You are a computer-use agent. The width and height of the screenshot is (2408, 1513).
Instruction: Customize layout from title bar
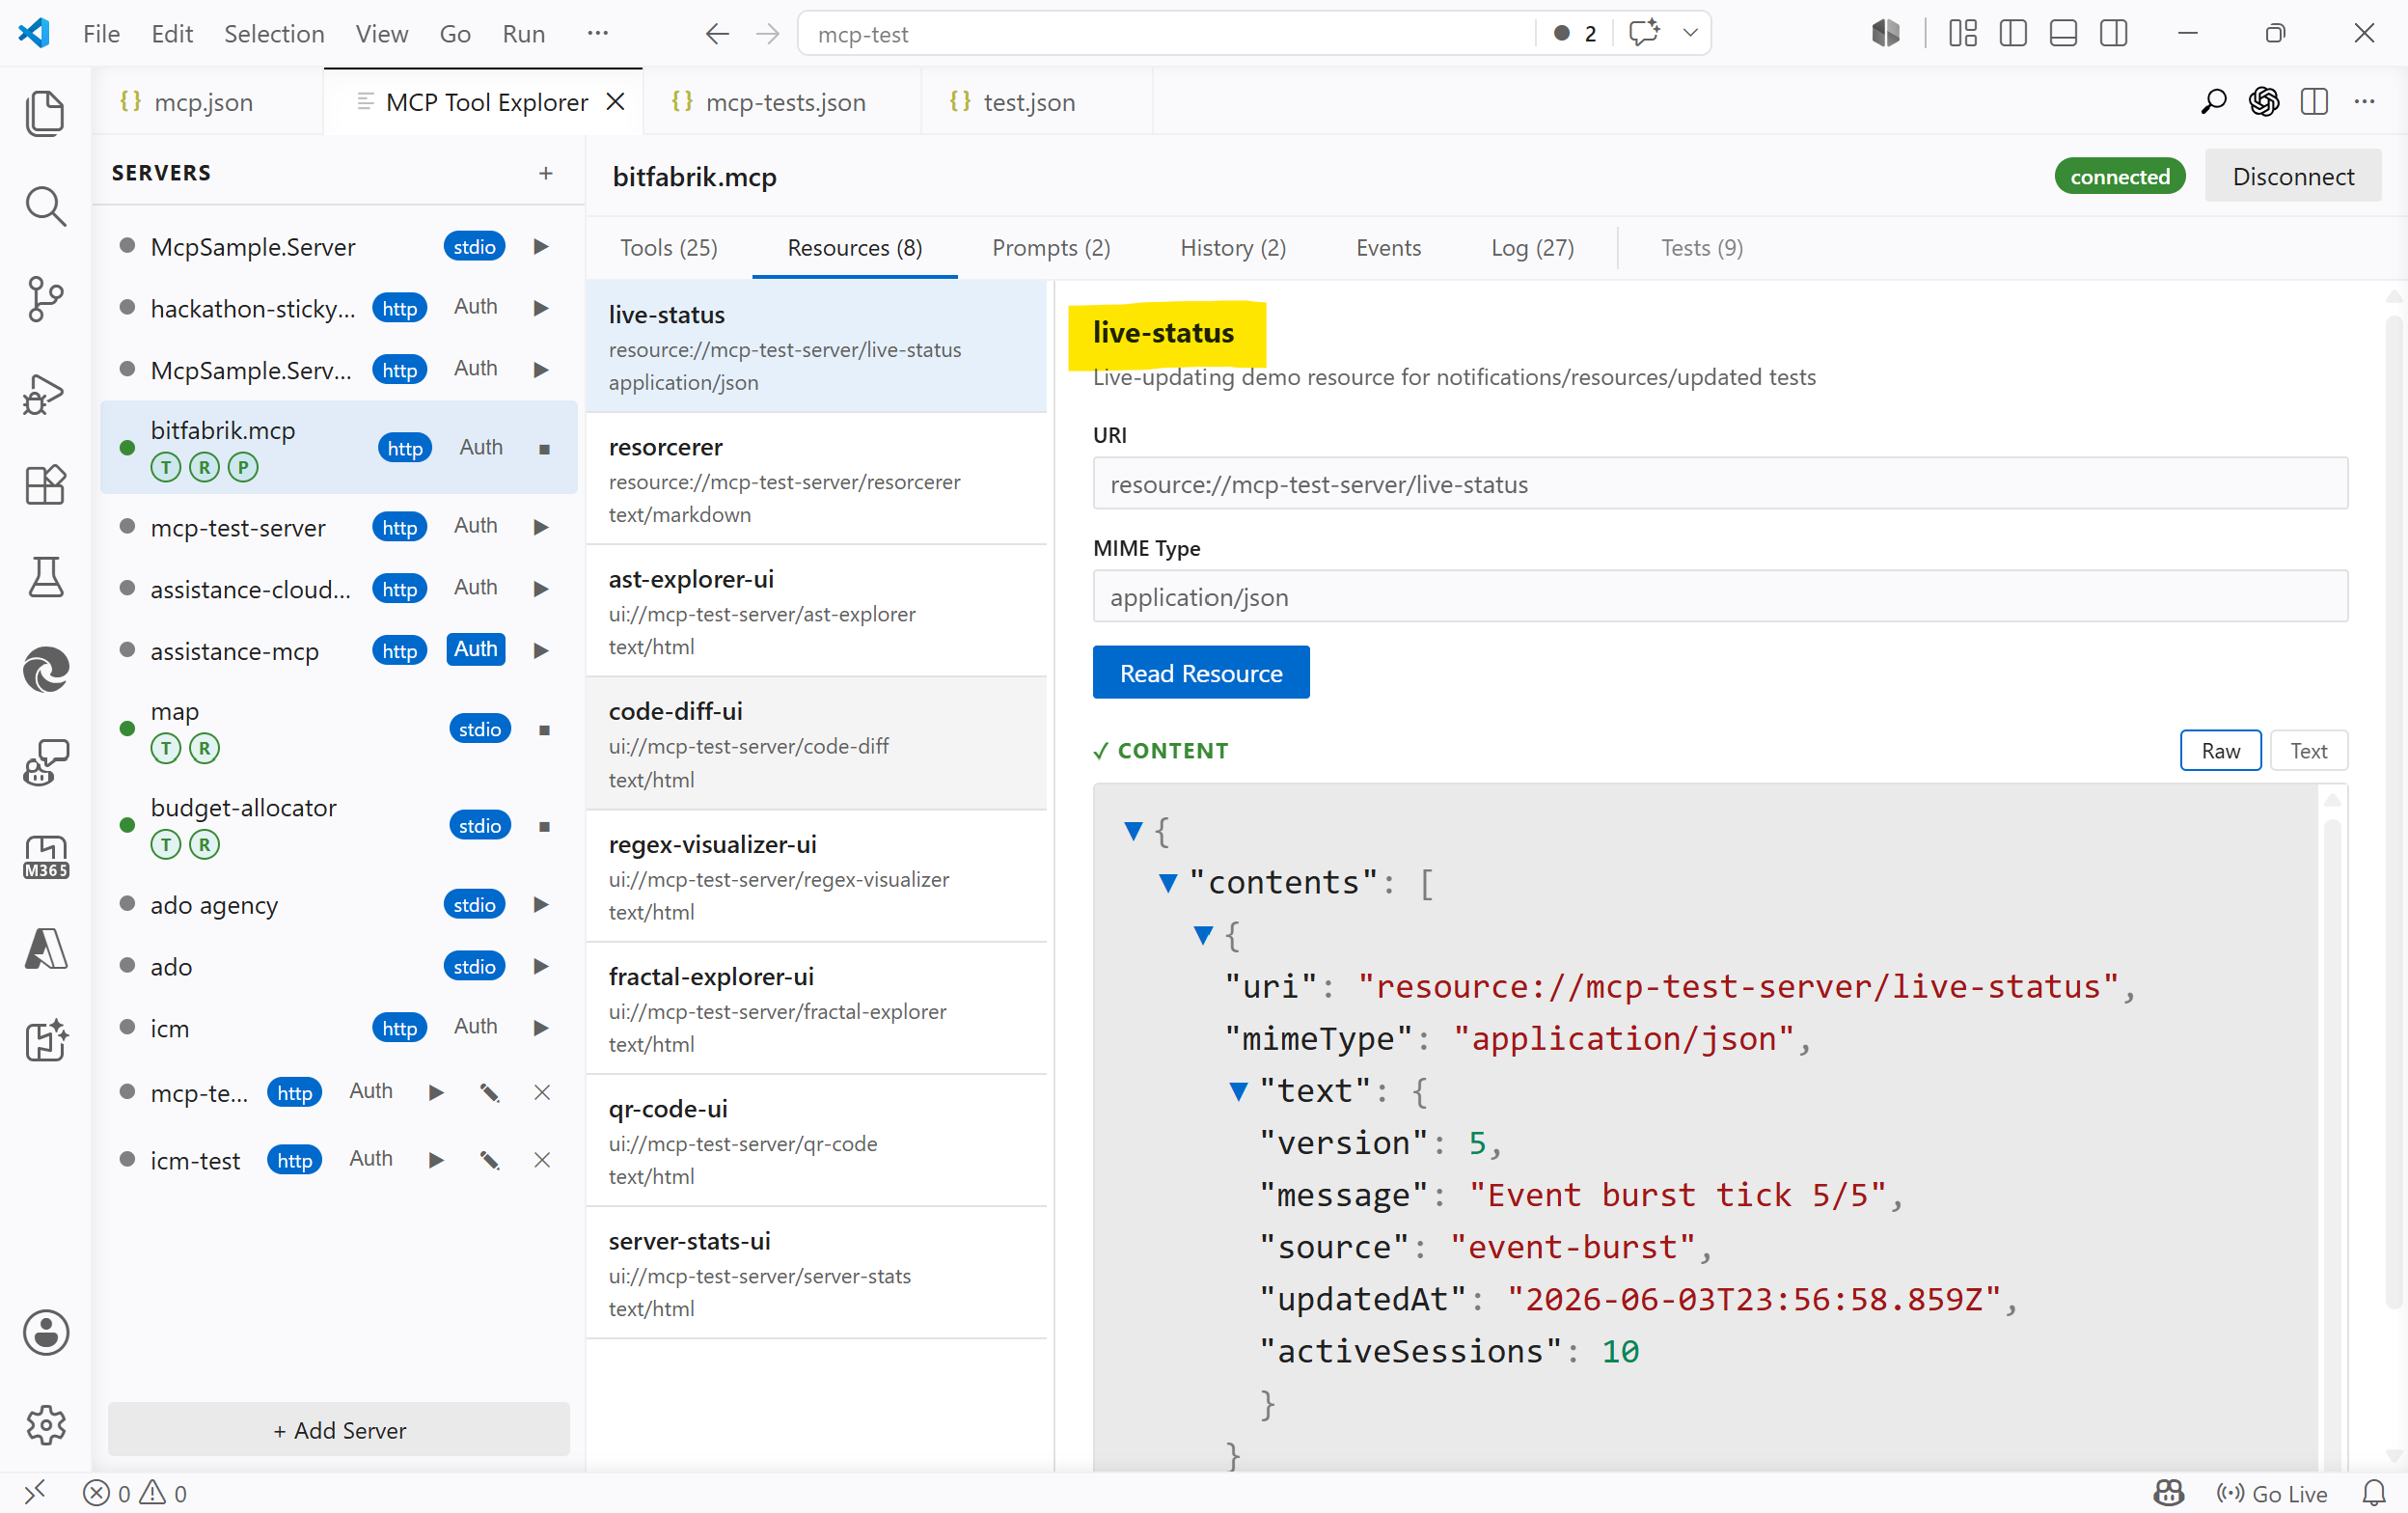coord(1962,34)
